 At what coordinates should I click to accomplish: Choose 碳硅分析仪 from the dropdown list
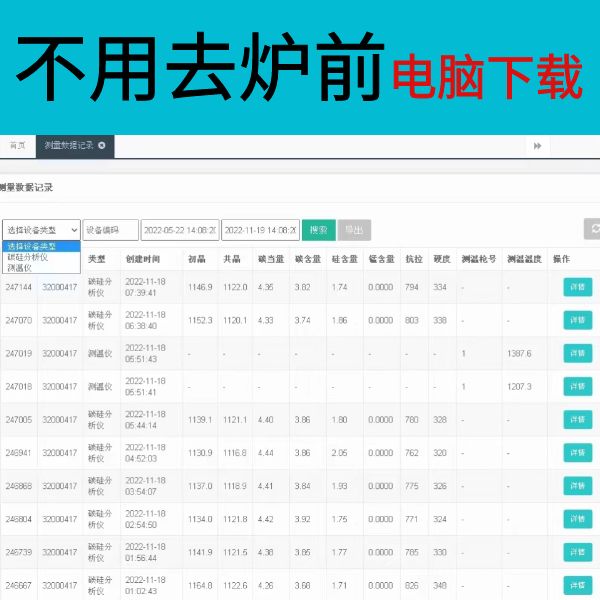26,257
